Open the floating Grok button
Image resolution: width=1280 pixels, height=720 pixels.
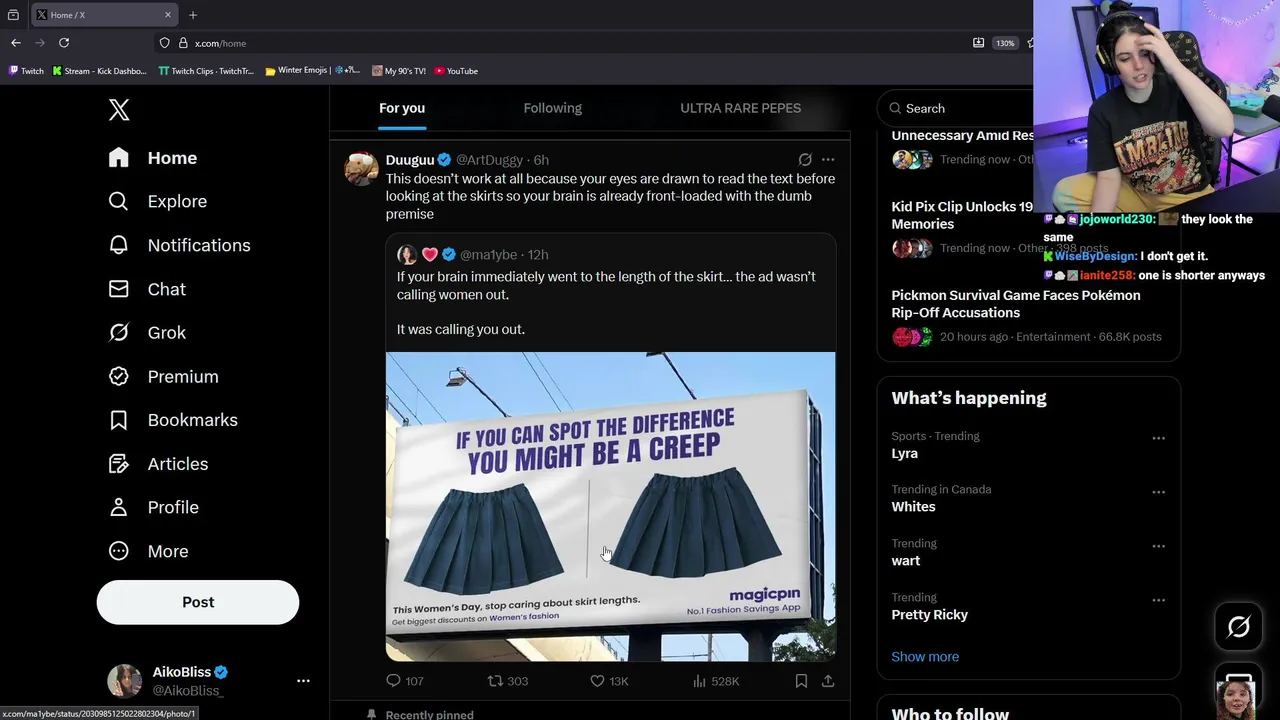1238,627
